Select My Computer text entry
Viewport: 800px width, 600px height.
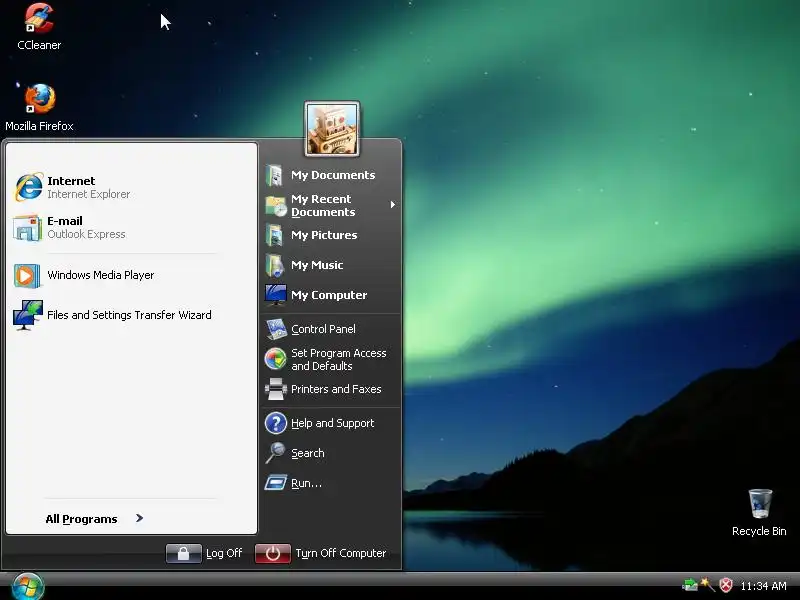pyautogui.click(x=329, y=295)
